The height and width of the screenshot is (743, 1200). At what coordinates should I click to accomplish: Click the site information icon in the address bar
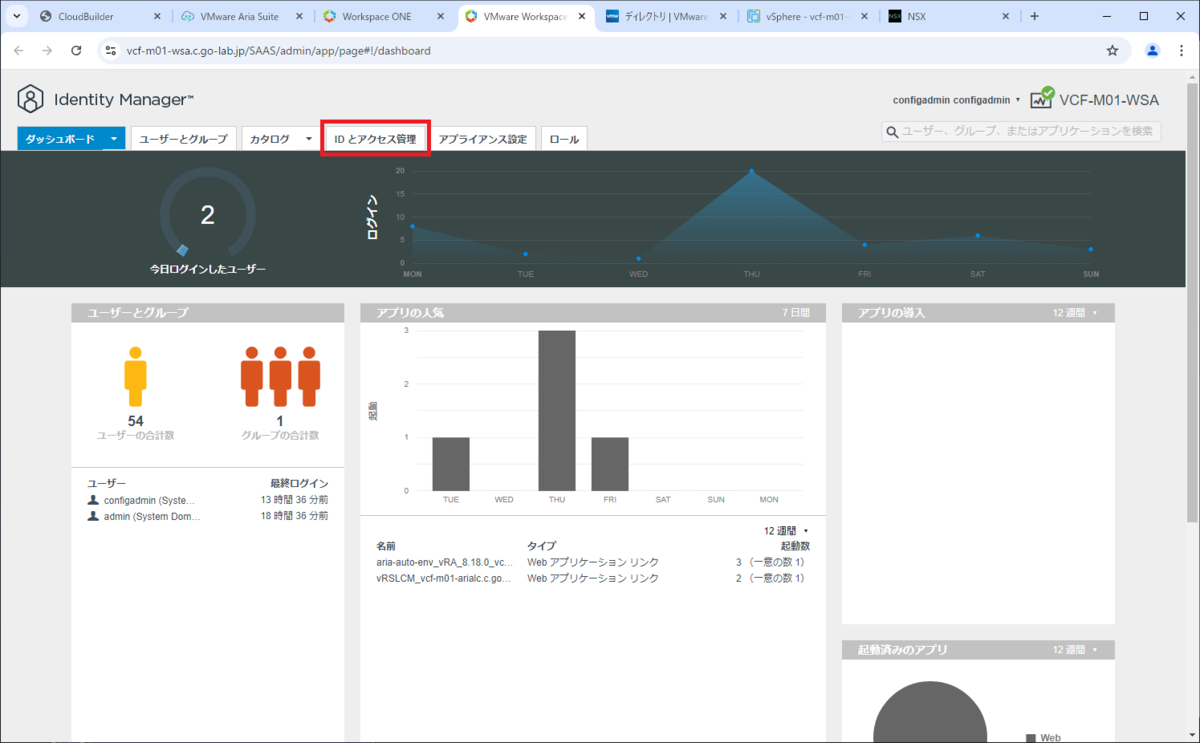pos(110,50)
